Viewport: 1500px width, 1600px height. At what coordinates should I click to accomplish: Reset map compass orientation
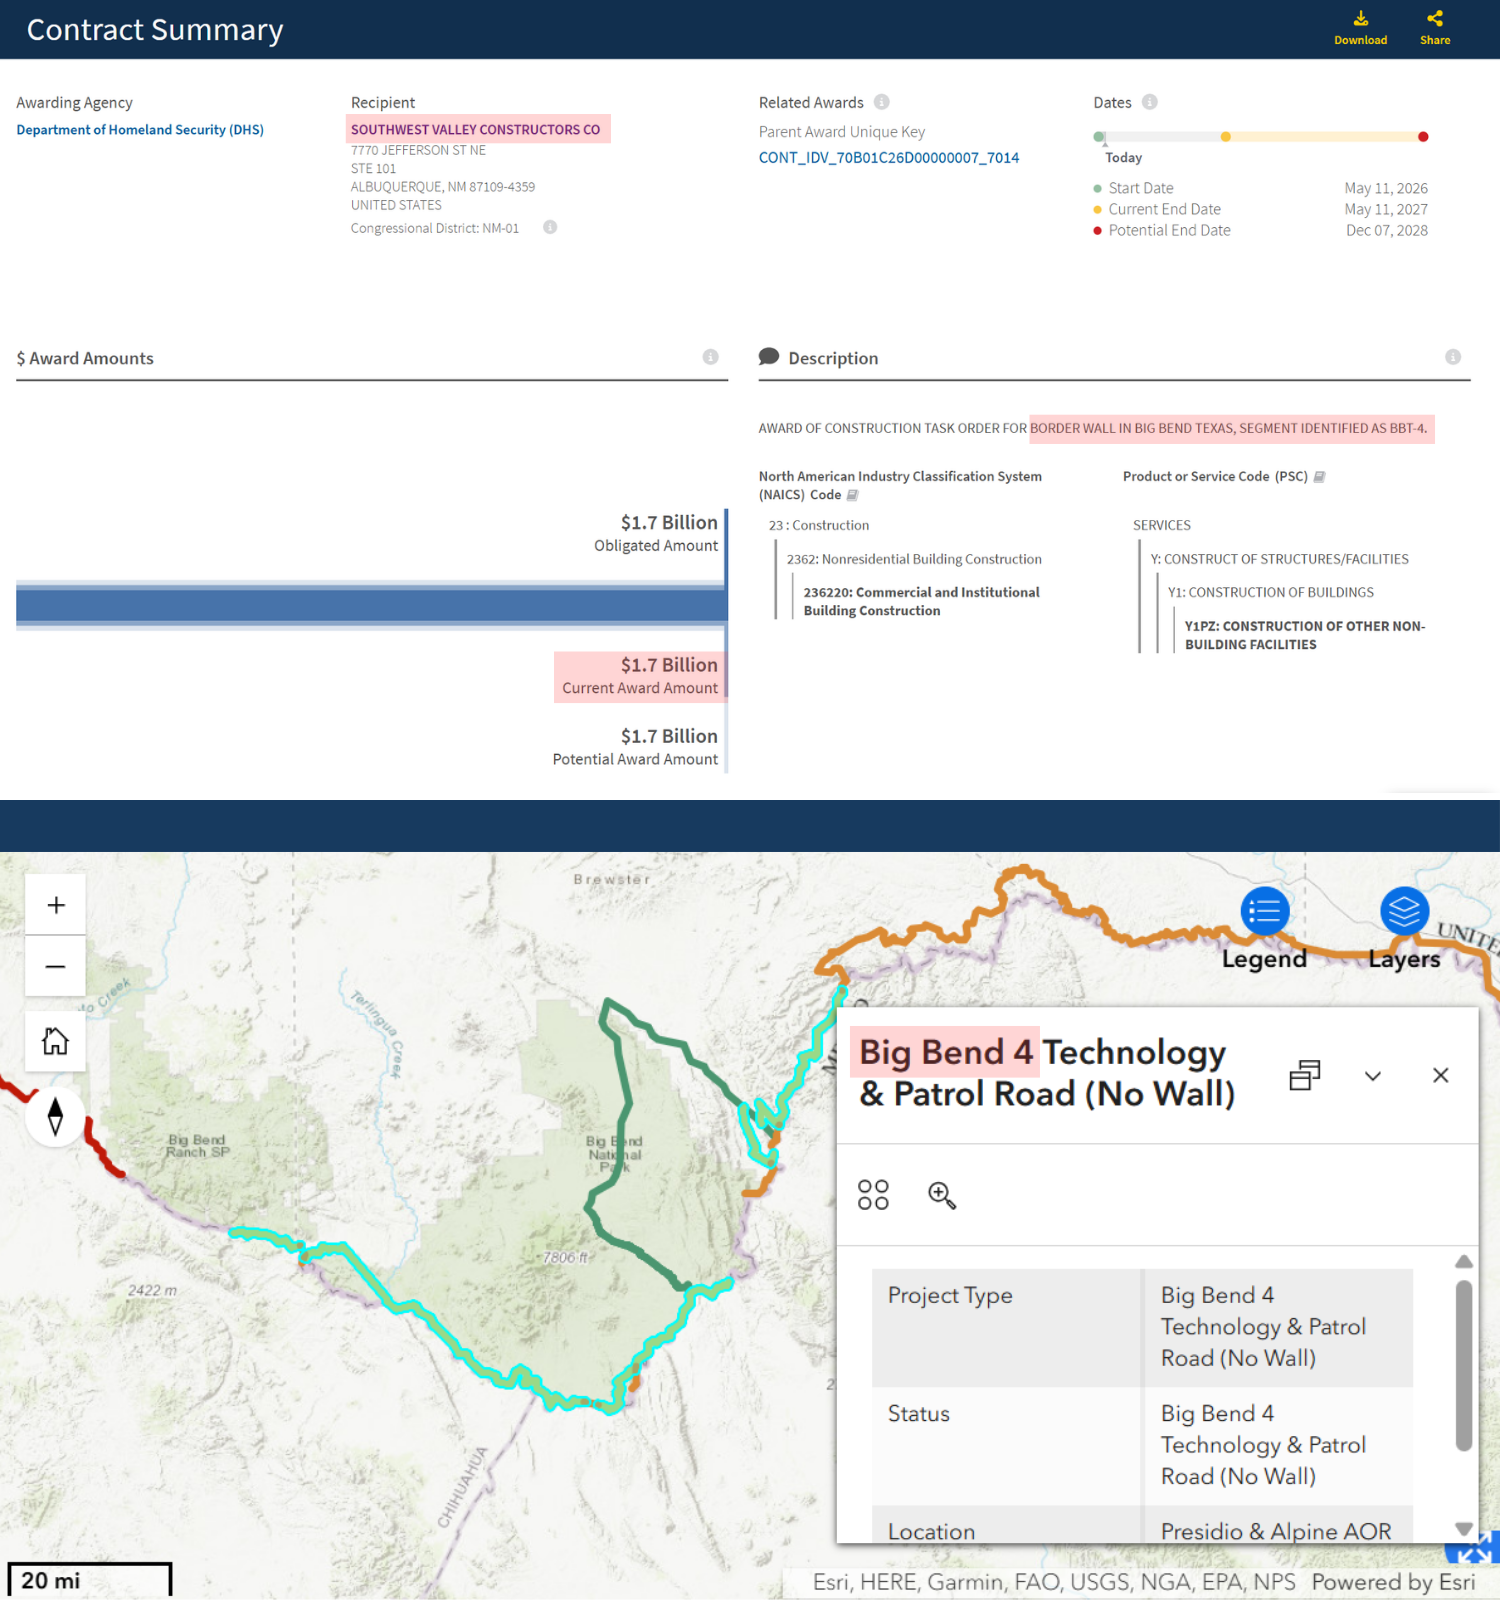(x=56, y=1116)
